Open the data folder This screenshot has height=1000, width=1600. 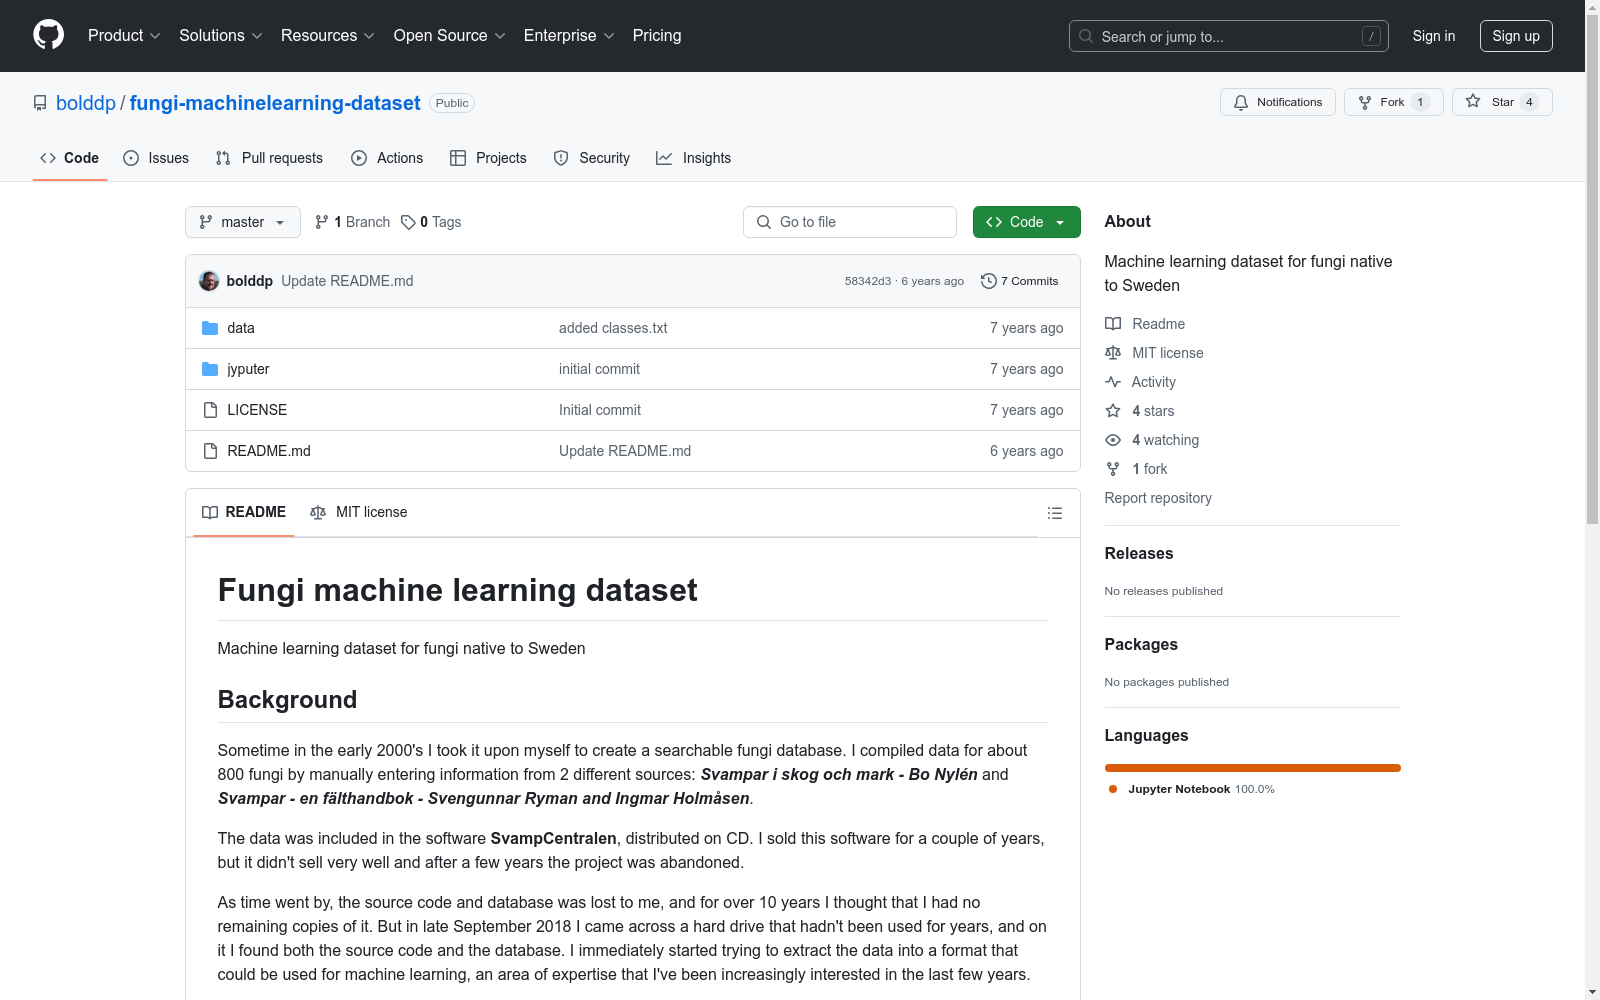(x=241, y=328)
